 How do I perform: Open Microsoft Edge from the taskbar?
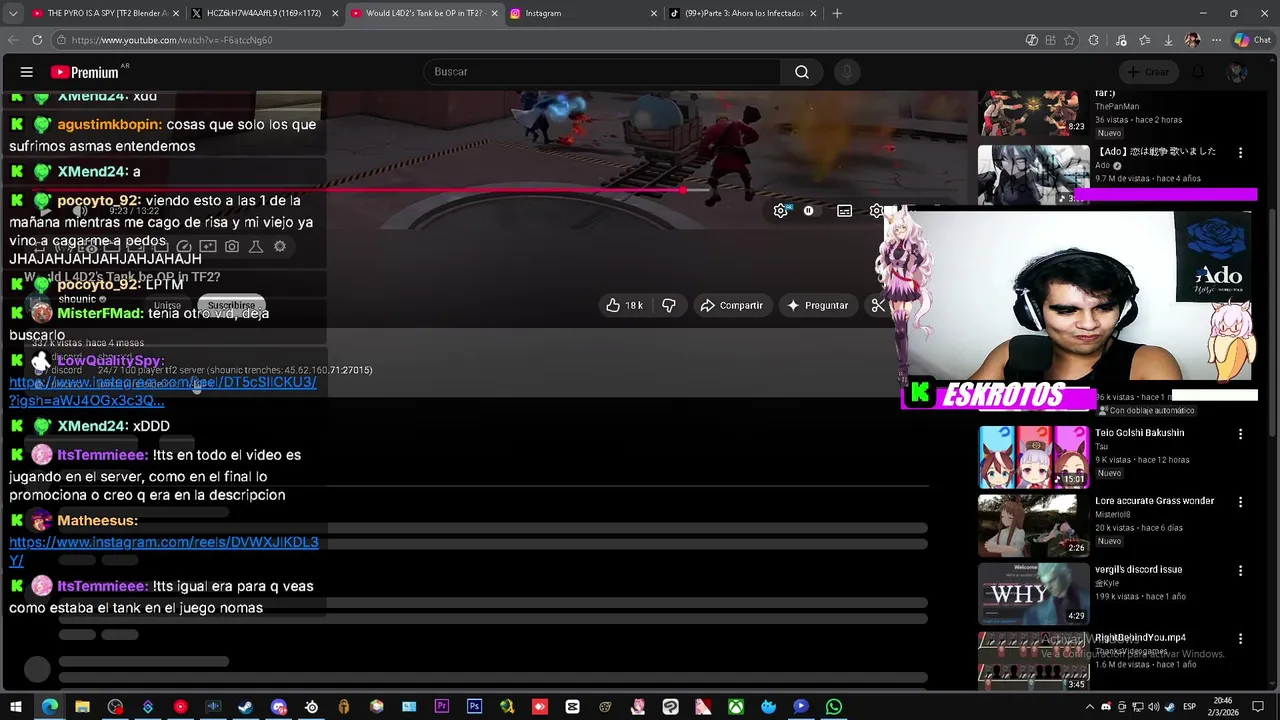[x=49, y=707]
